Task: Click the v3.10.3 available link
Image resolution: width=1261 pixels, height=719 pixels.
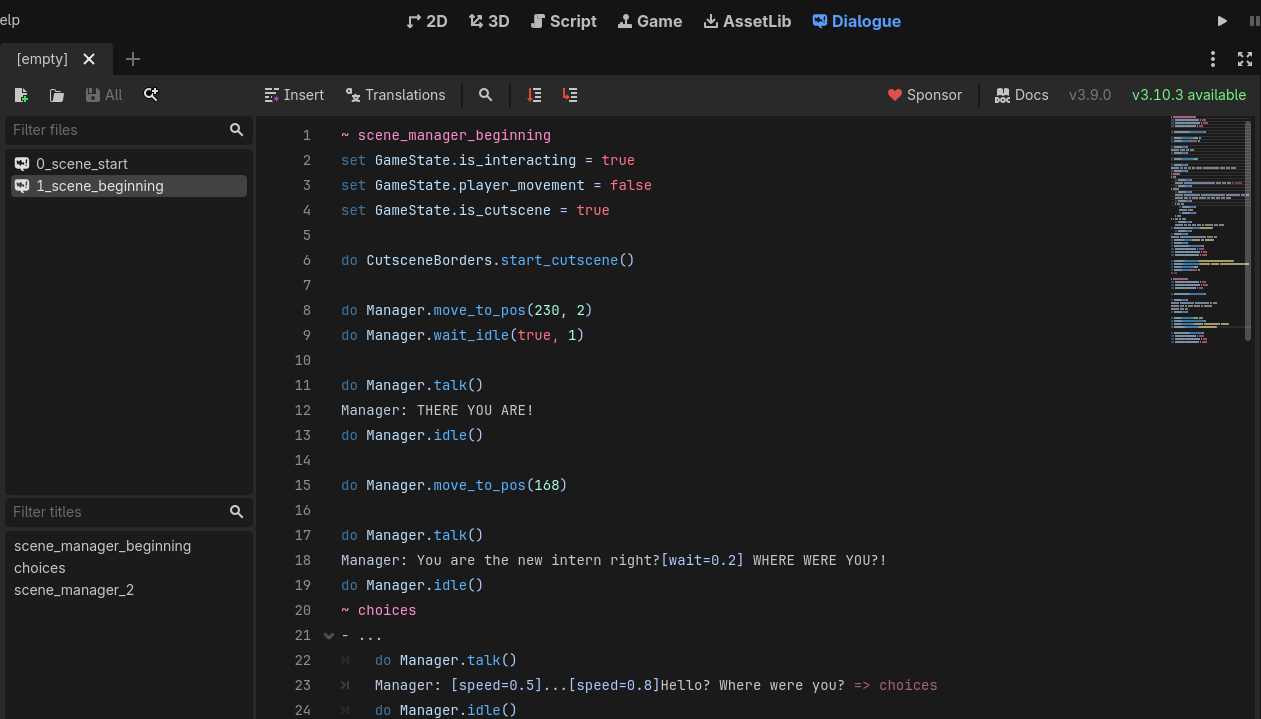Action: tap(1188, 94)
